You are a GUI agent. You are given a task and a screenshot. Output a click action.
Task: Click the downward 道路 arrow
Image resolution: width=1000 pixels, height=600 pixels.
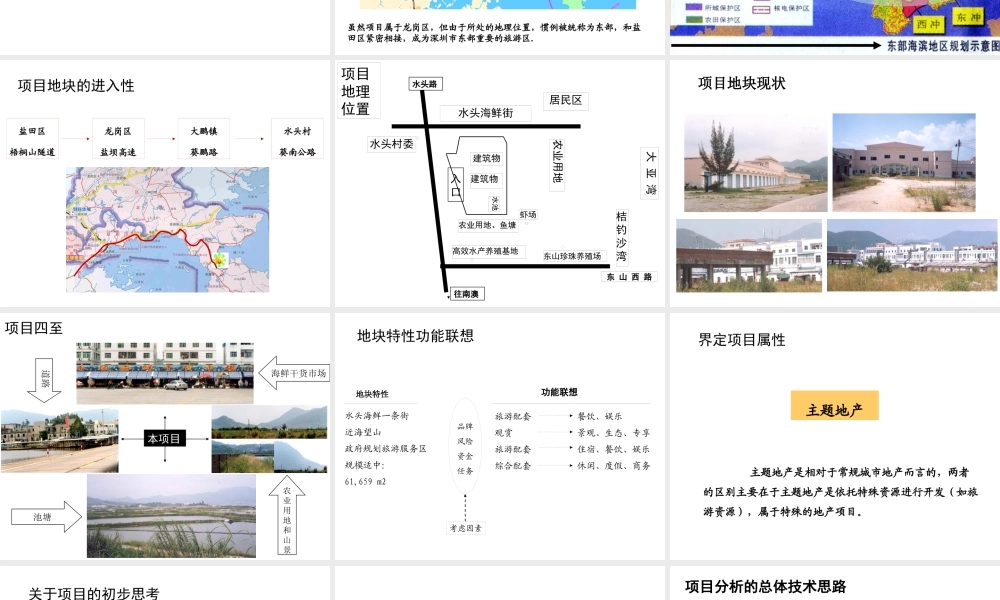pyautogui.click(x=45, y=380)
